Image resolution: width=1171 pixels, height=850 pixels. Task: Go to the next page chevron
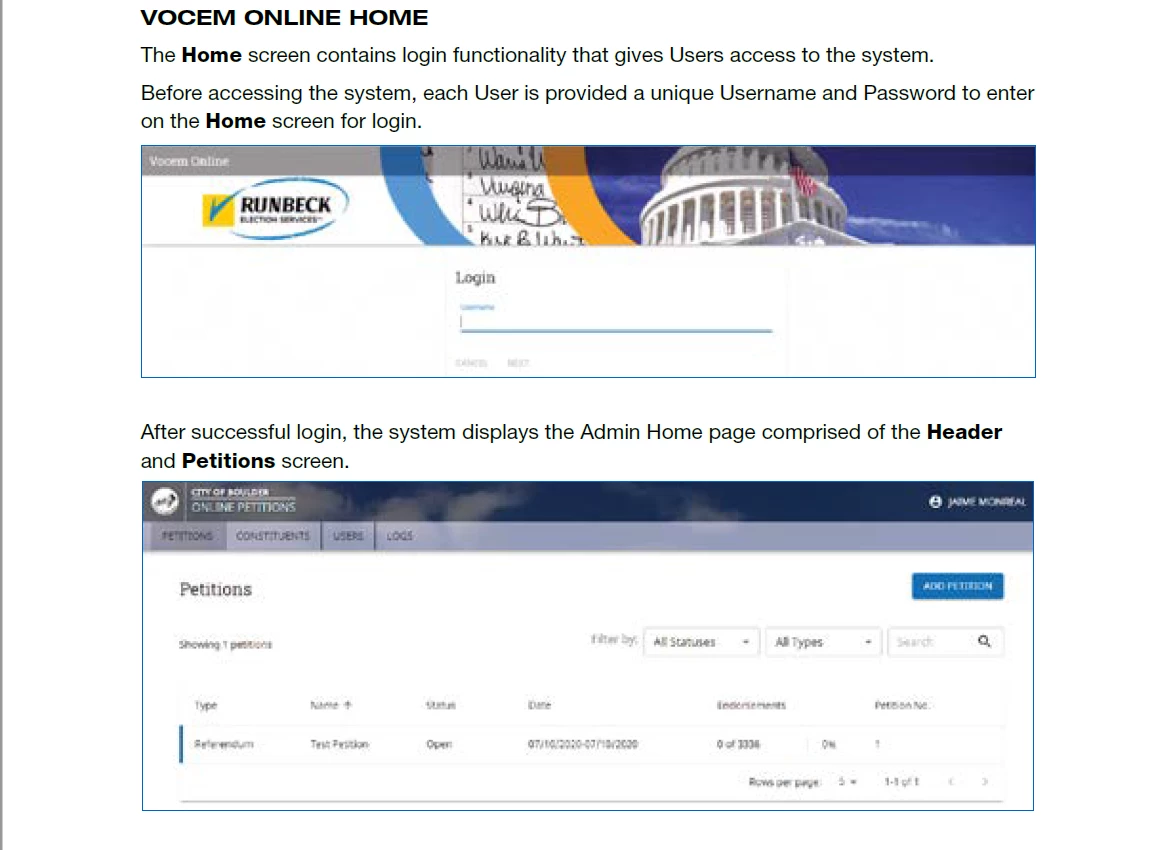pyautogui.click(x=985, y=781)
